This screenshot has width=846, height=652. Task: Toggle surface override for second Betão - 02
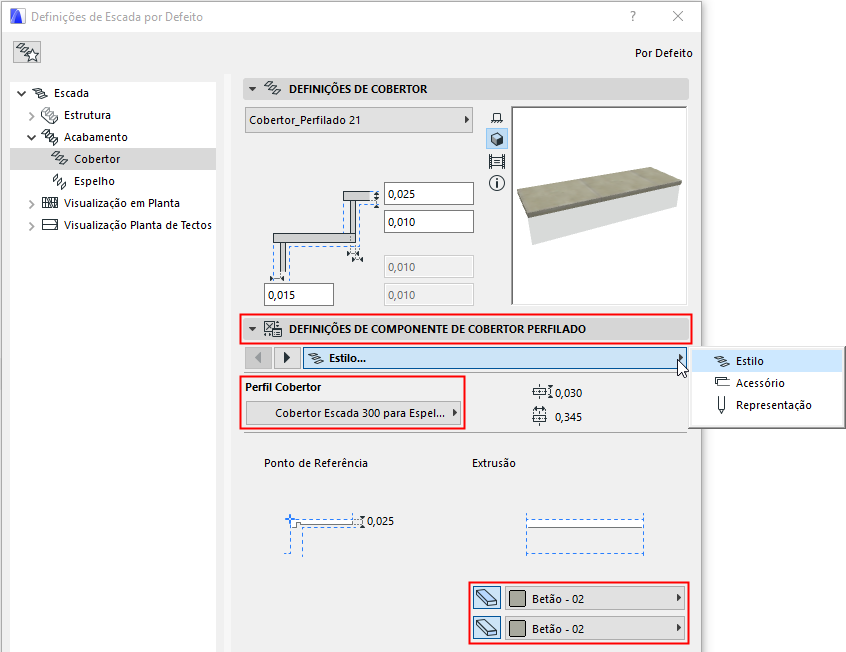[x=487, y=628]
